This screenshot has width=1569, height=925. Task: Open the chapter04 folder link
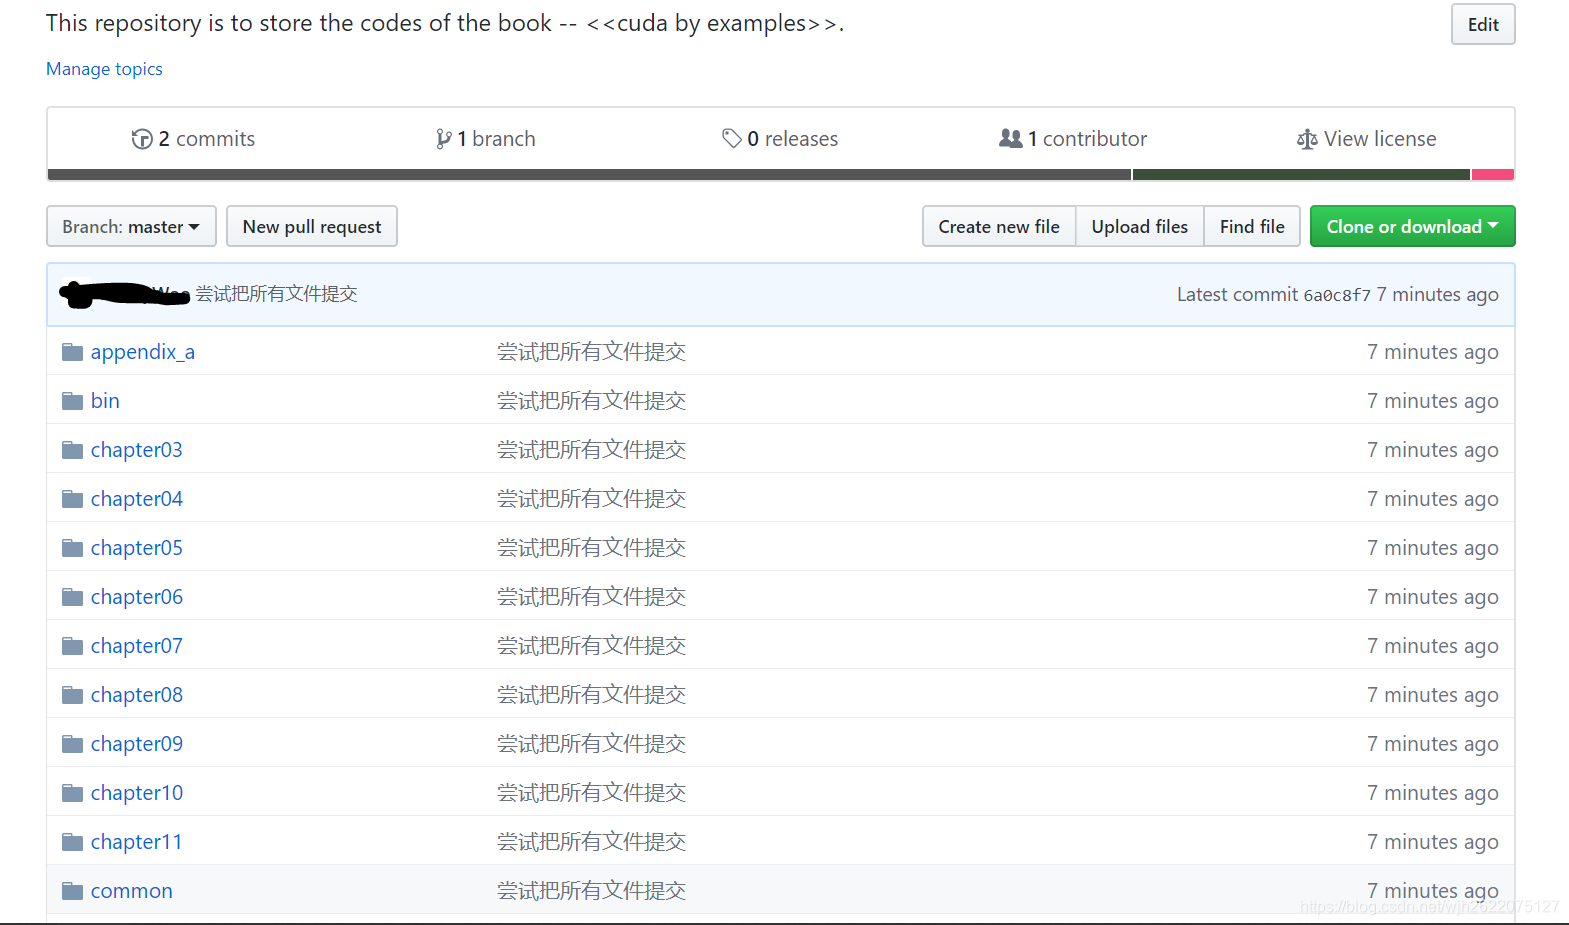(x=136, y=499)
